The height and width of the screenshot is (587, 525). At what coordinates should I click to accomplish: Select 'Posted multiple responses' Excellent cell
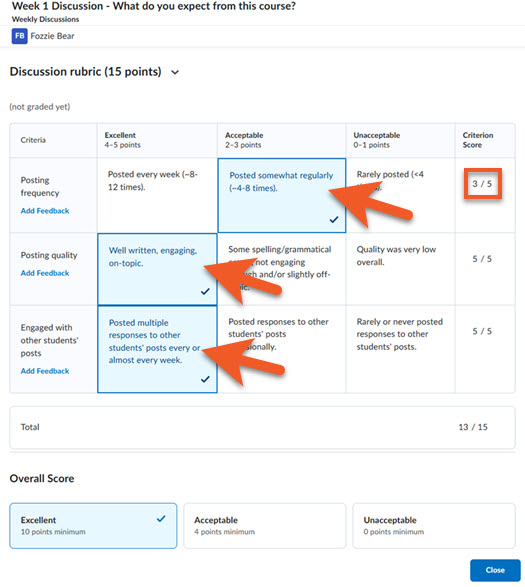click(x=157, y=349)
